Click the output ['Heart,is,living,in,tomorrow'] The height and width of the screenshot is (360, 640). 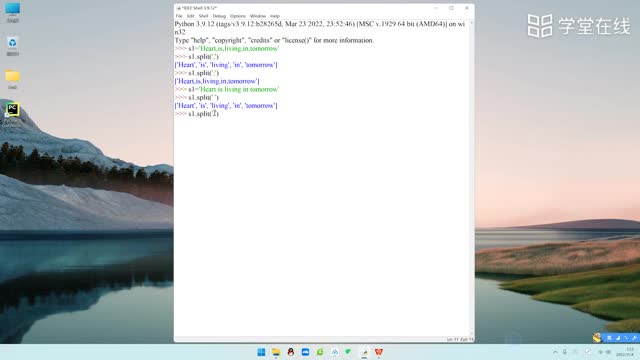217,81
